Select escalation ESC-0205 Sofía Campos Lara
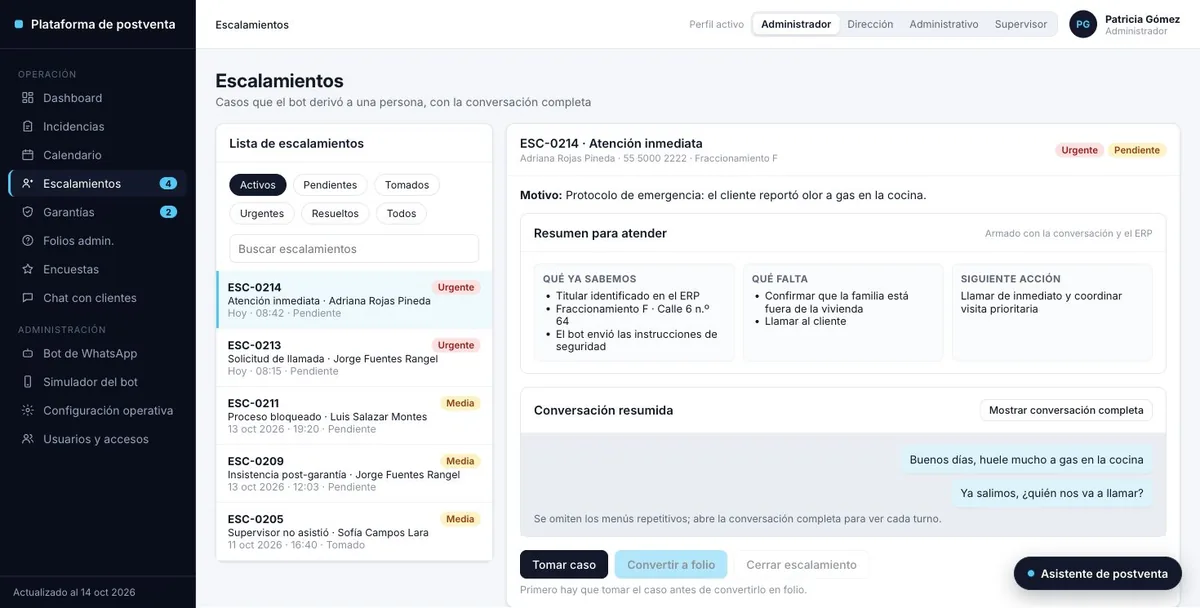The image size is (1200, 608). (354, 532)
